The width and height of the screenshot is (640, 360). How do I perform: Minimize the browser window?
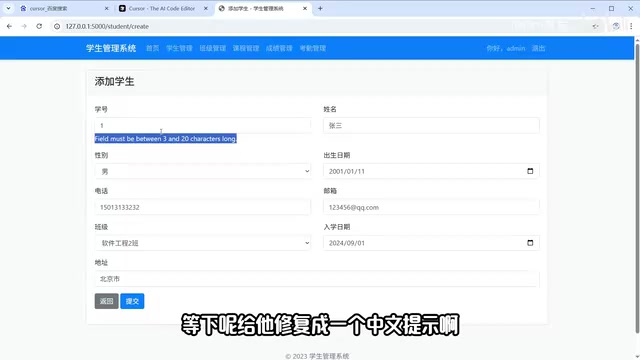pyautogui.click(x=593, y=8)
